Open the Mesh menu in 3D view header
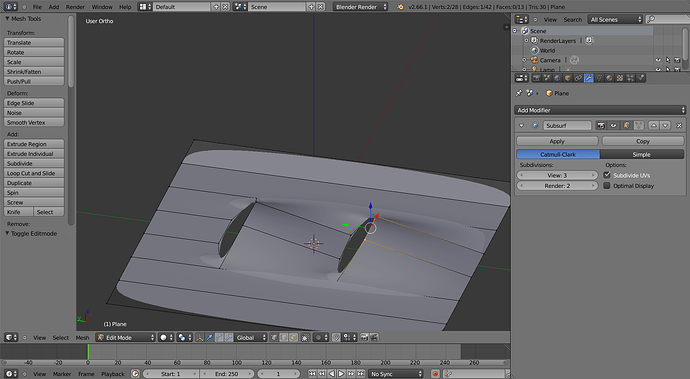This screenshot has height=379, width=690. (82, 338)
